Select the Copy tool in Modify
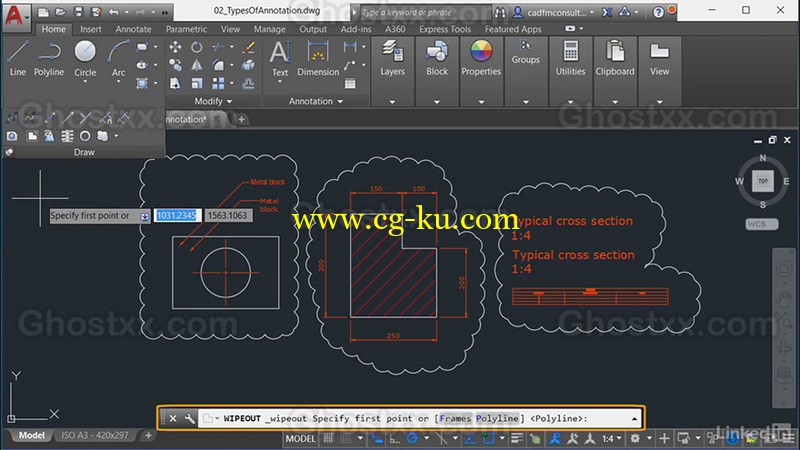Viewport: 800px width, 450px height. click(175, 65)
